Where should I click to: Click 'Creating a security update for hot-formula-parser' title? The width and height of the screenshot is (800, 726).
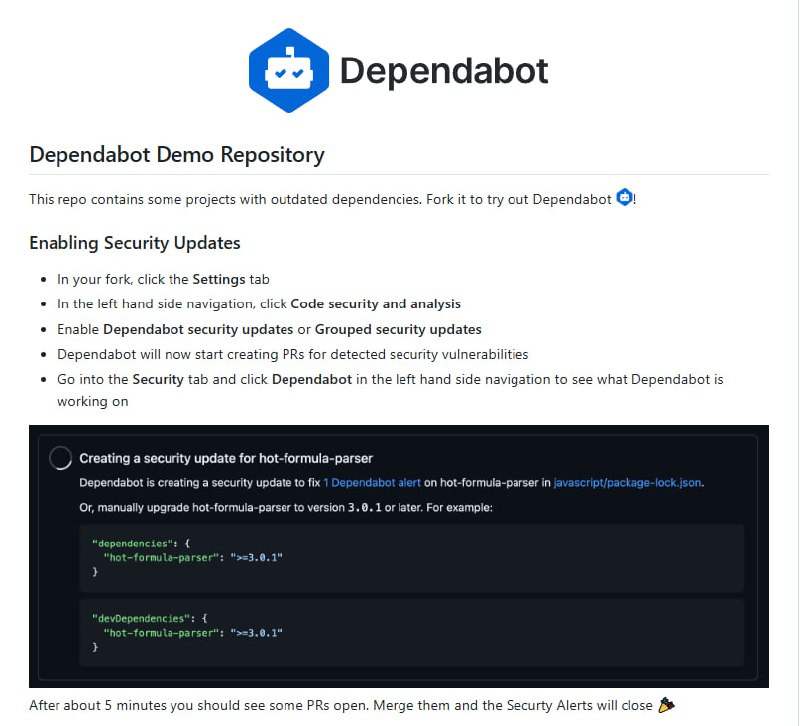point(226,458)
